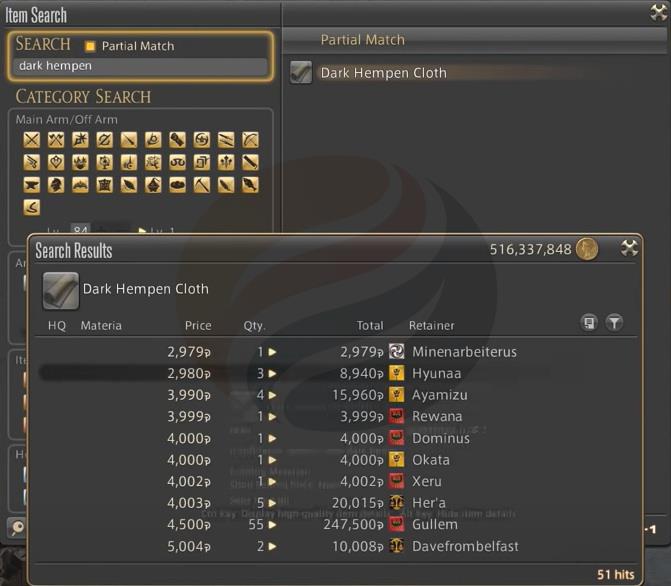The image size is (671, 586).
Task: Click the Dark Hempen Cloth icon in Search Results
Action: point(59,289)
